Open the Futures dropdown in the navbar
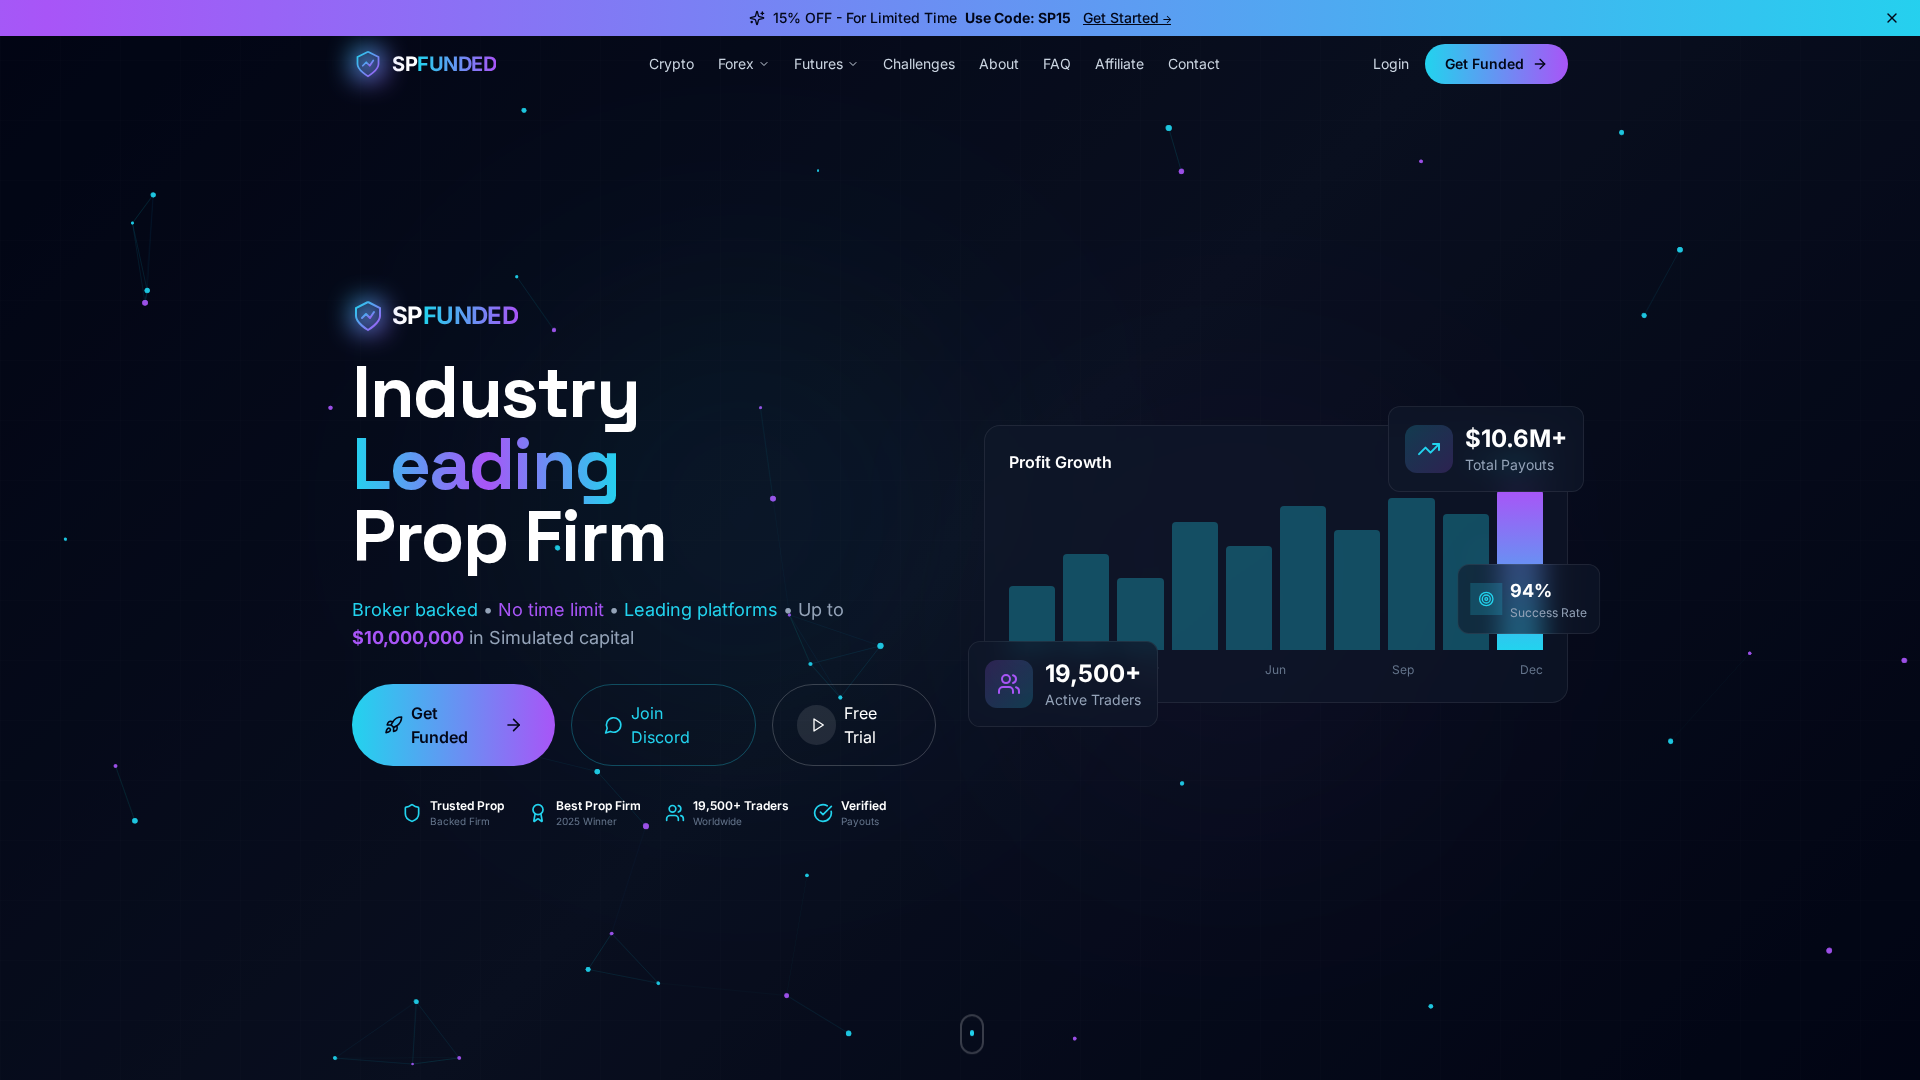1920x1080 pixels. coord(825,64)
